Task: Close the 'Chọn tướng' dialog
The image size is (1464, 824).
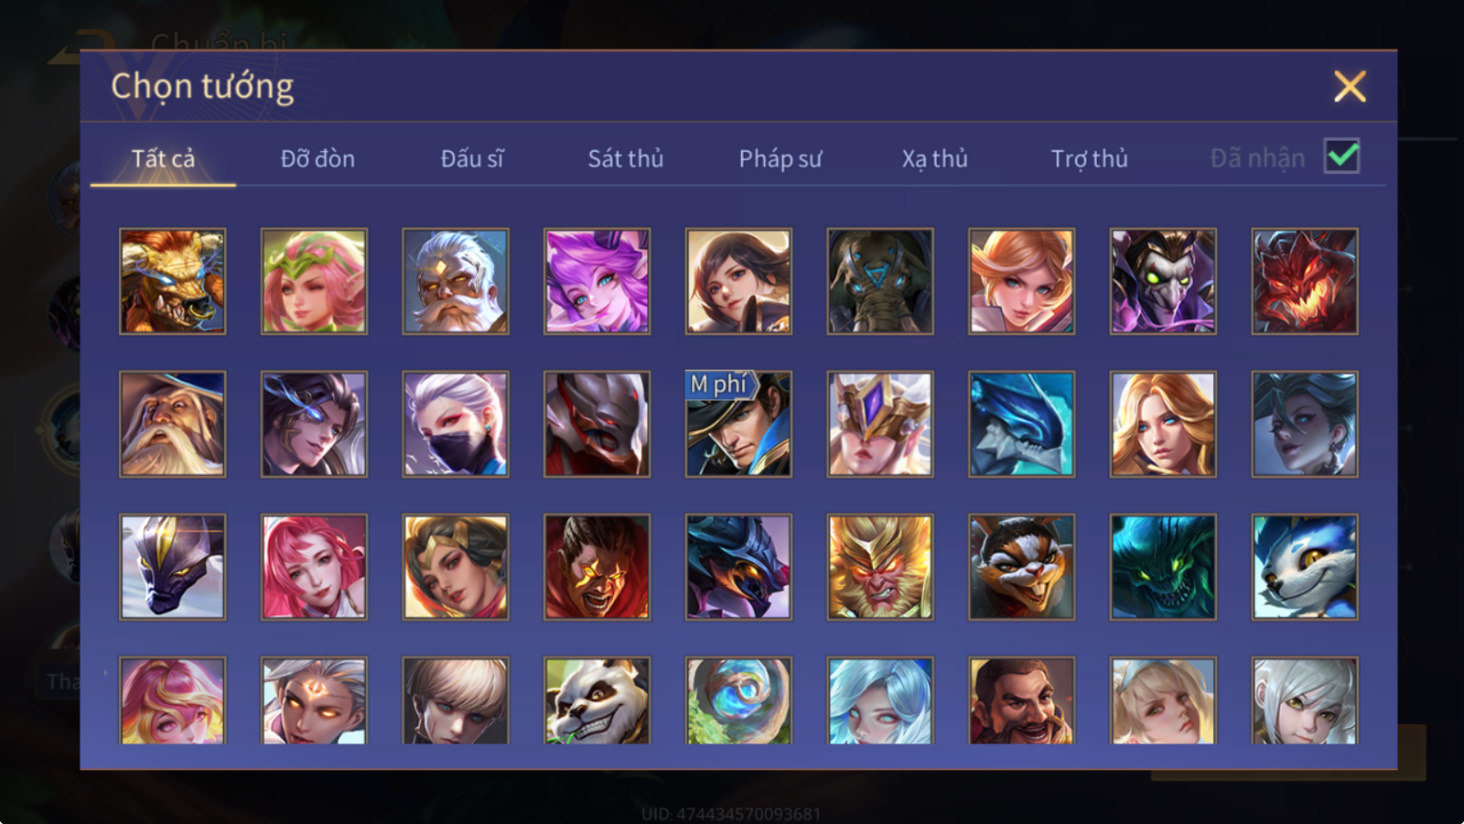Action: click(x=1349, y=87)
